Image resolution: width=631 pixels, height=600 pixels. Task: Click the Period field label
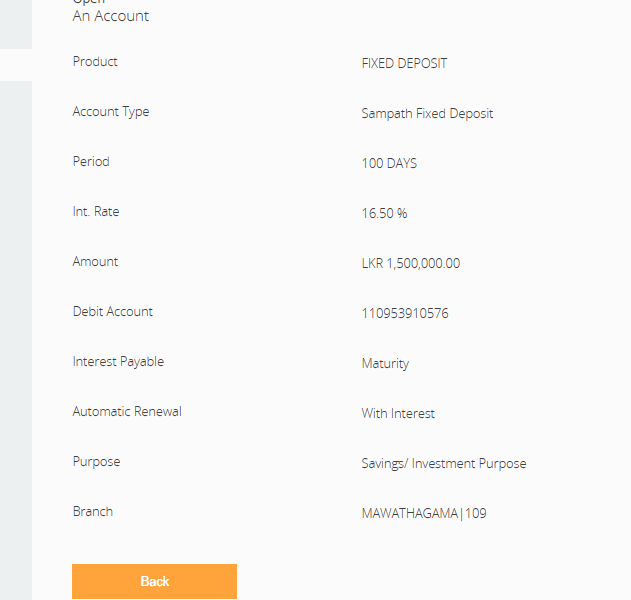91,162
